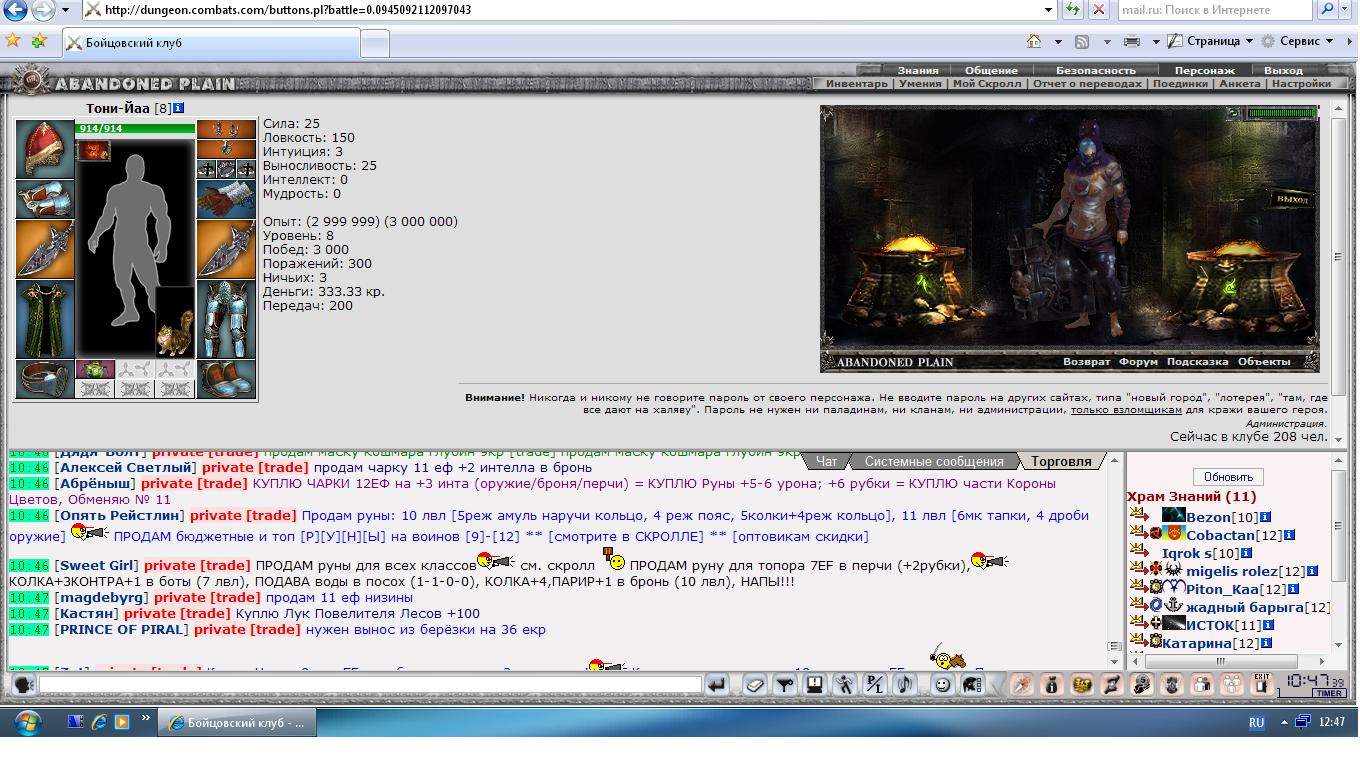Click sender name Sweet Girl in chat

pyautogui.click(x=97, y=565)
